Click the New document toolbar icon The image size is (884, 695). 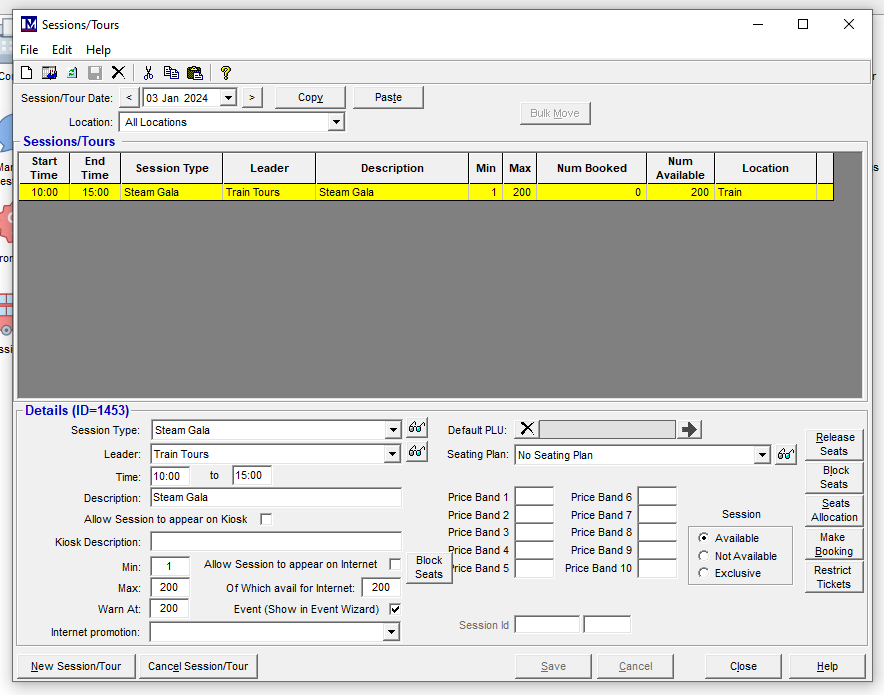tap(27, 73)
